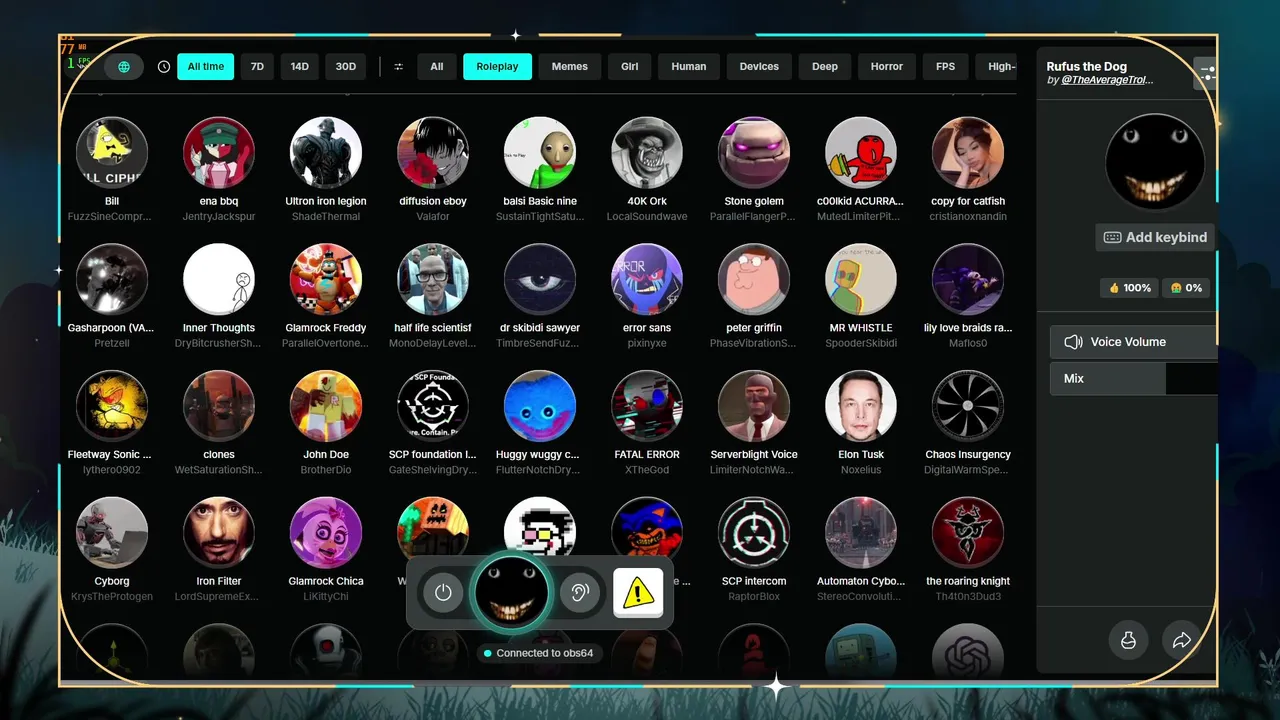This screenshot has width=1280, height=720.
Task: Choose the Huggy wuggy voice
Action: 540,406
